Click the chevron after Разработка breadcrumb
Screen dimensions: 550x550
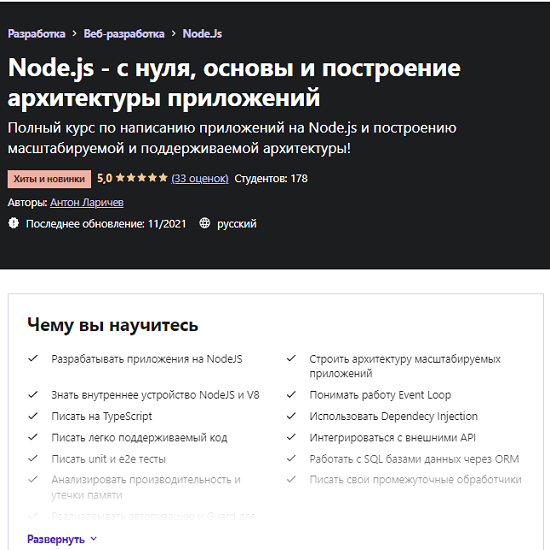click(x=74, y=34)
